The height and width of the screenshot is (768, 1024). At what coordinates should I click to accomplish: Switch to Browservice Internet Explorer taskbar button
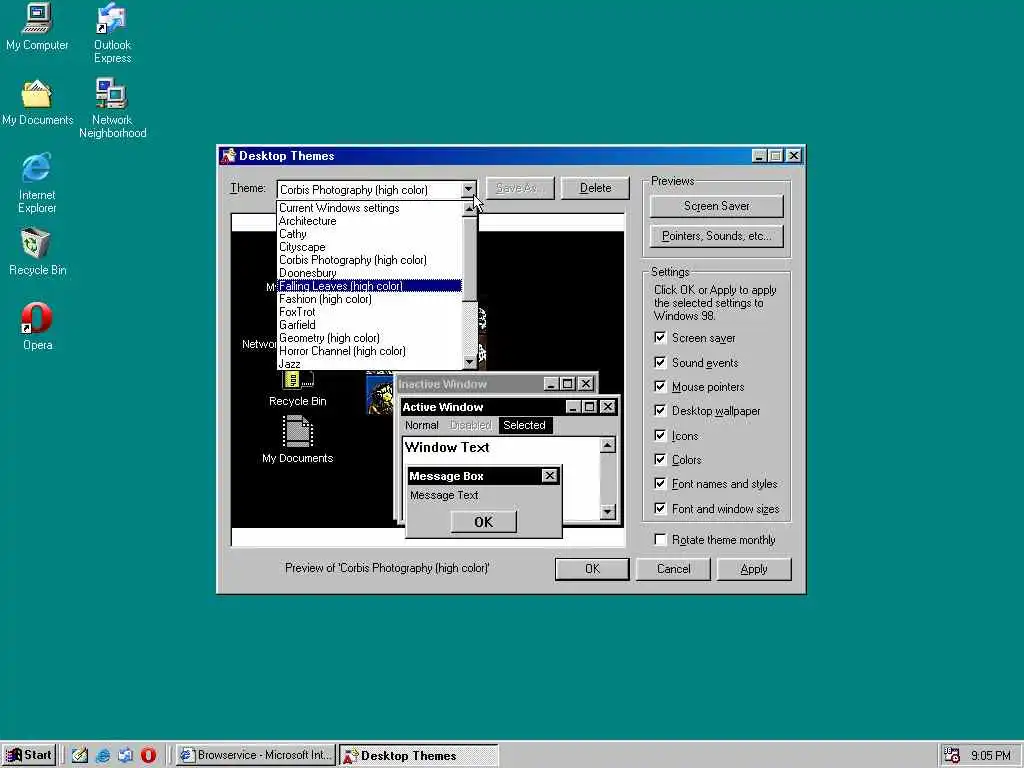(x=256, y=756)
